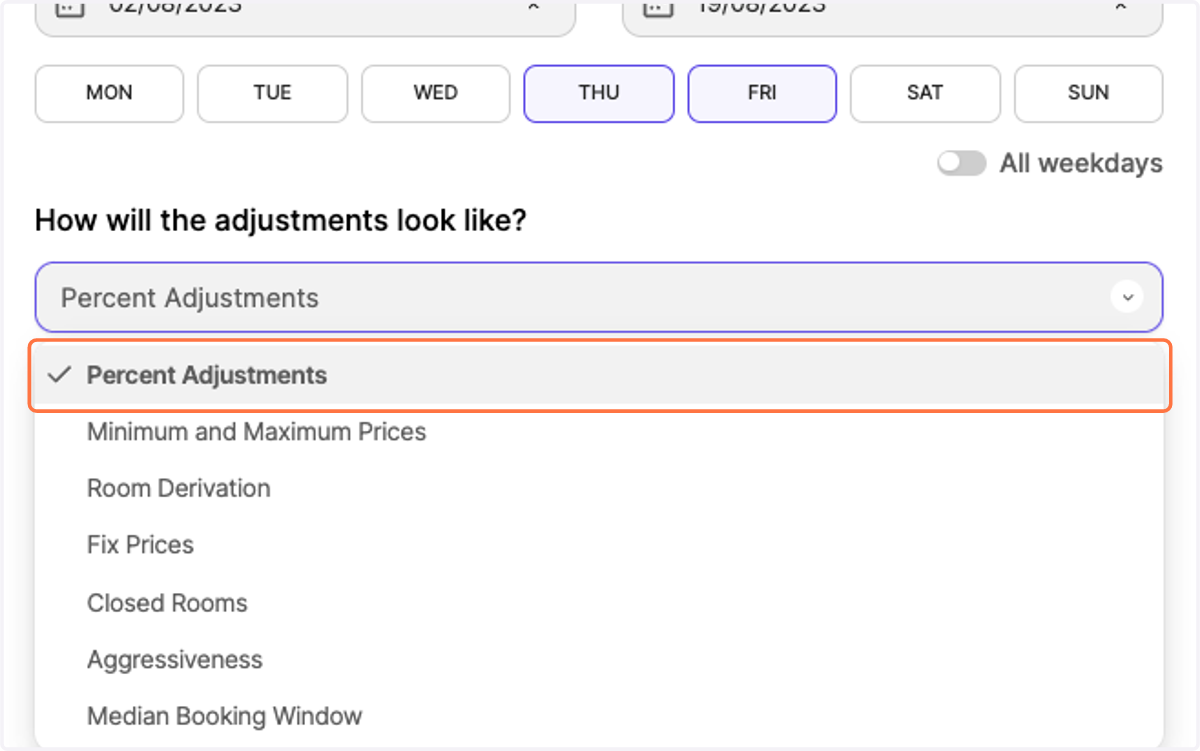Select Minimum and Maximum Prices option
This screenshot has width=1200, height=751.
[x=599, y=432]
